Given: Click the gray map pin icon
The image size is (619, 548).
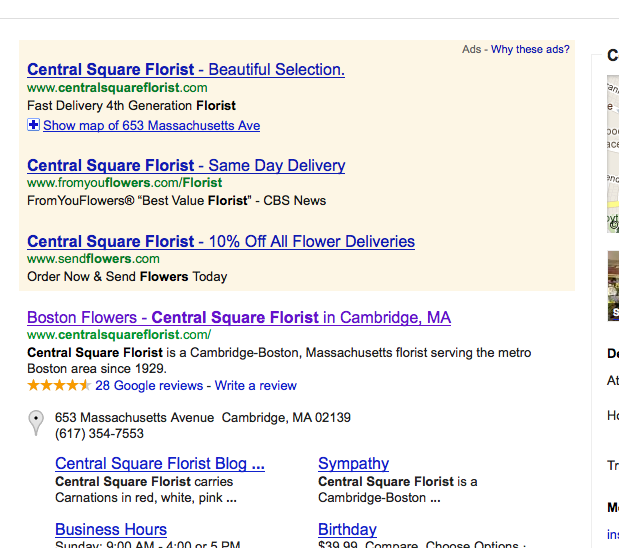Looking at the screenshot, I should tap(36, 423).
